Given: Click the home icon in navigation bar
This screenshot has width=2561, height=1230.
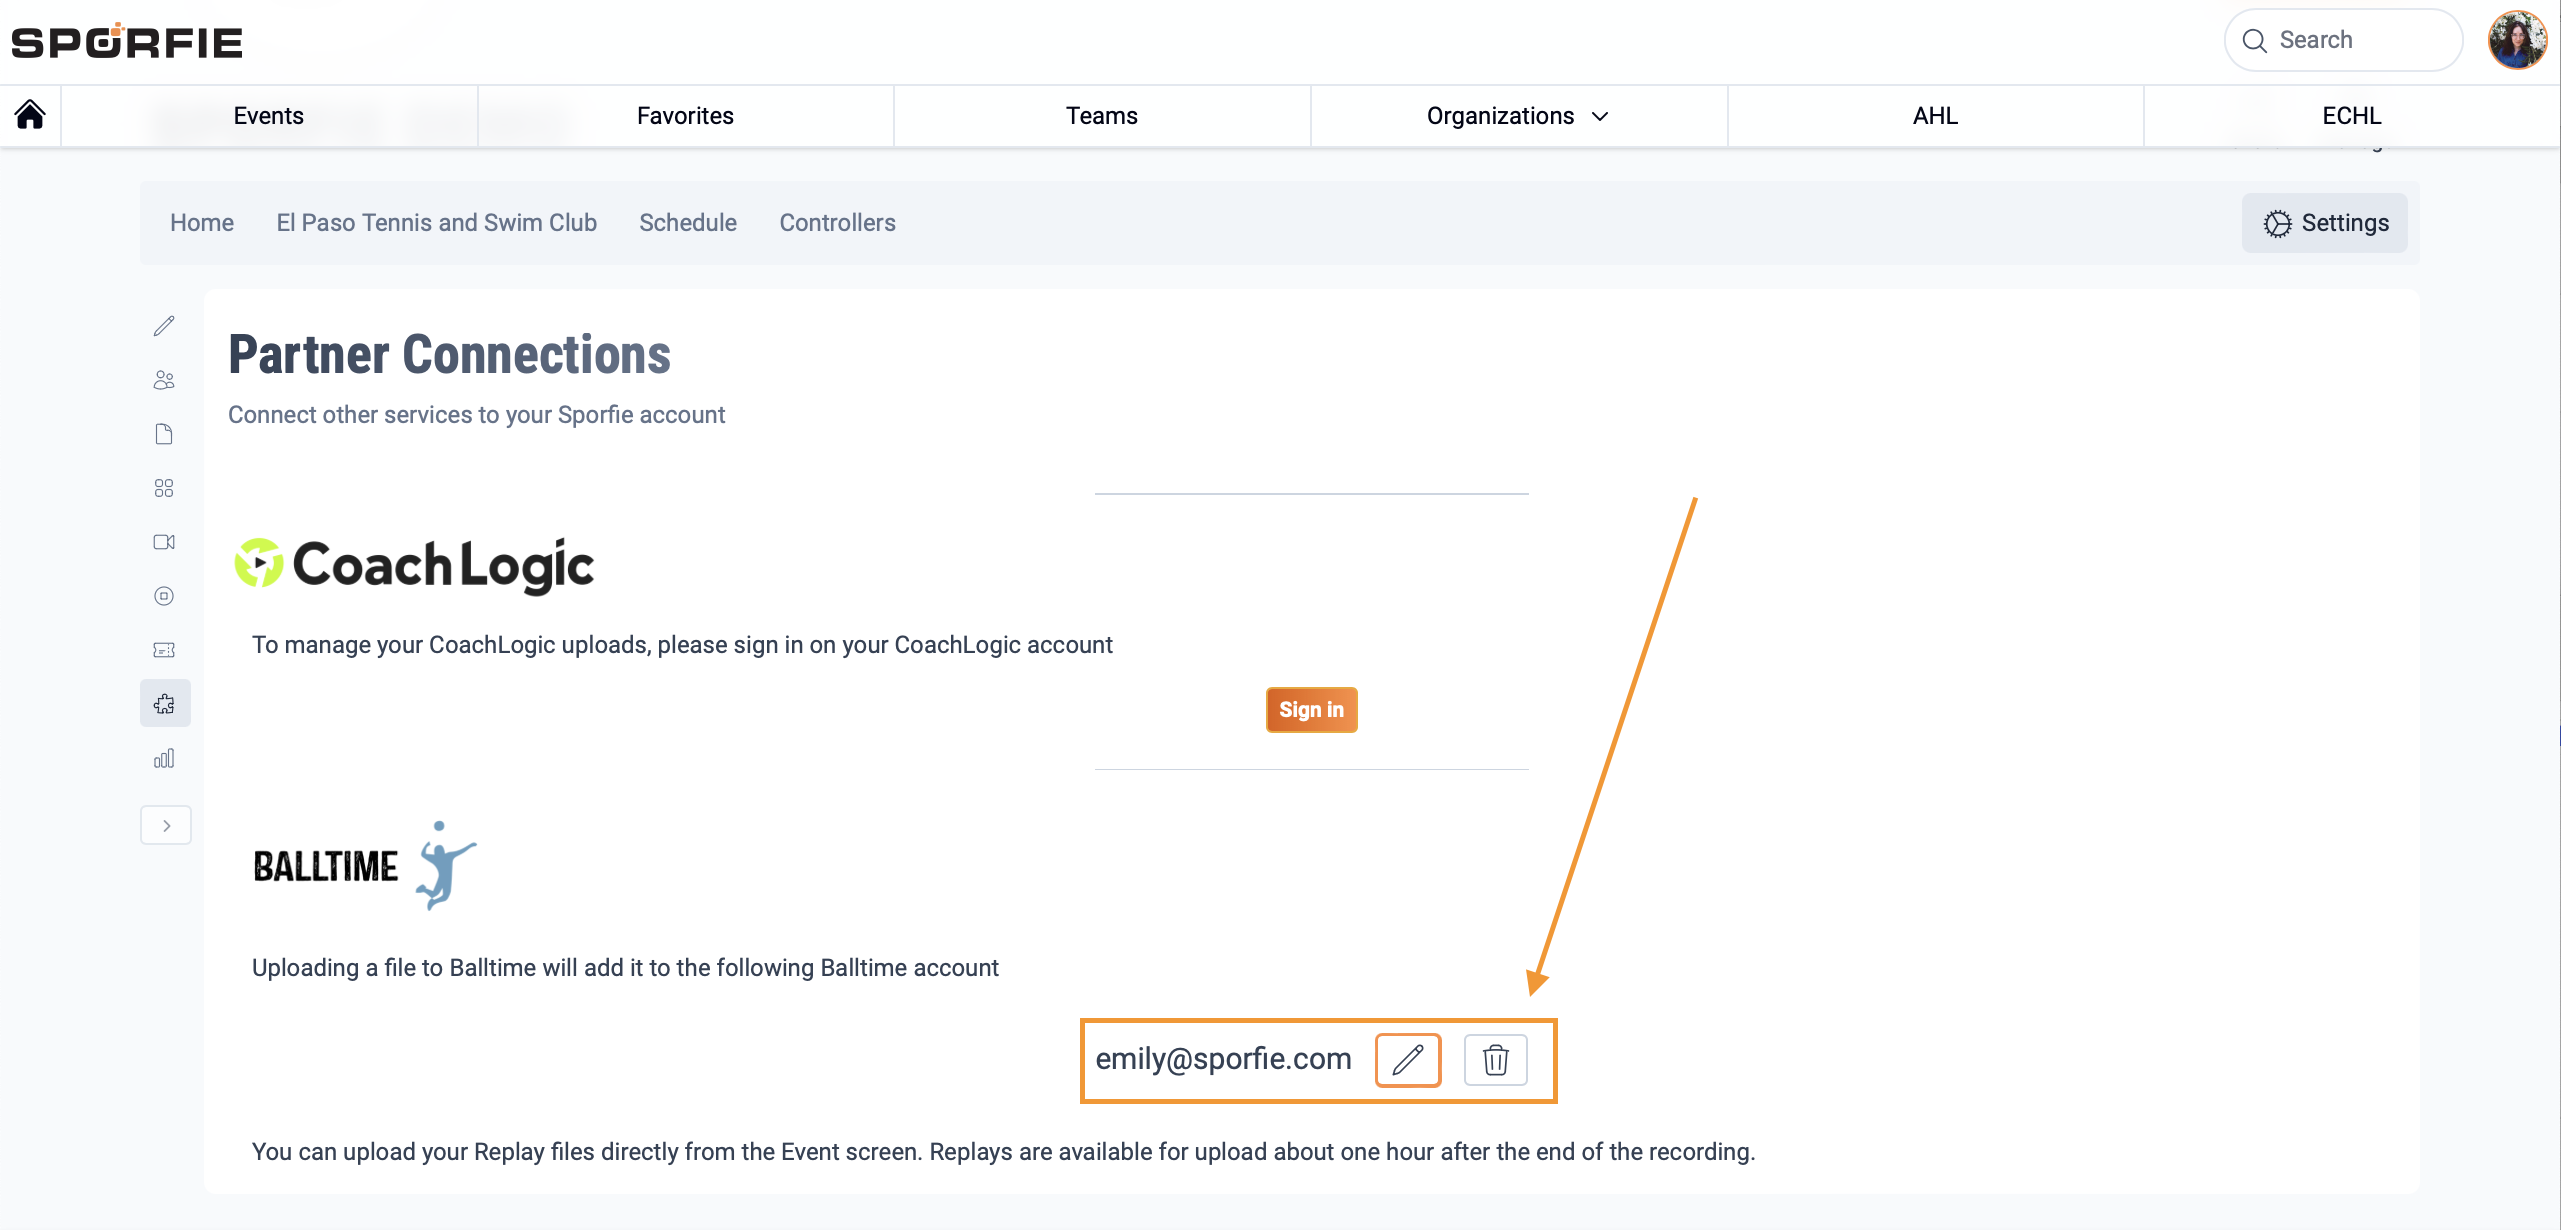Looking at the screenshot, I should coord(30,115).
